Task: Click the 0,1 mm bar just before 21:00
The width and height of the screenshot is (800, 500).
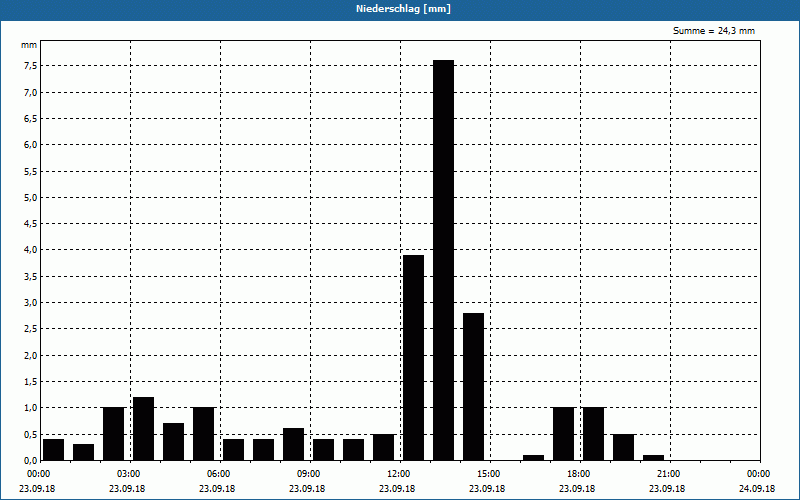Action: (x=654, y=458)
